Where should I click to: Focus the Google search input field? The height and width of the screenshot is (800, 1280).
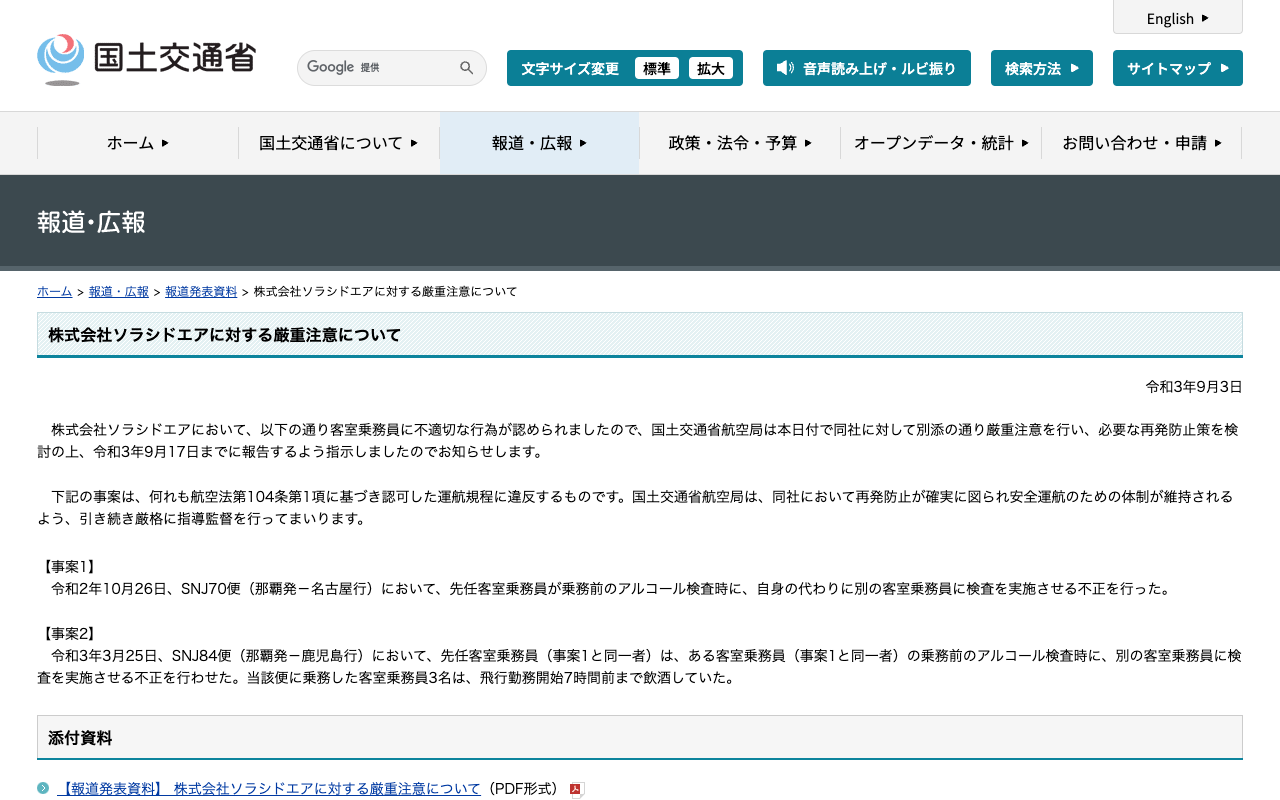coord(378,68)
